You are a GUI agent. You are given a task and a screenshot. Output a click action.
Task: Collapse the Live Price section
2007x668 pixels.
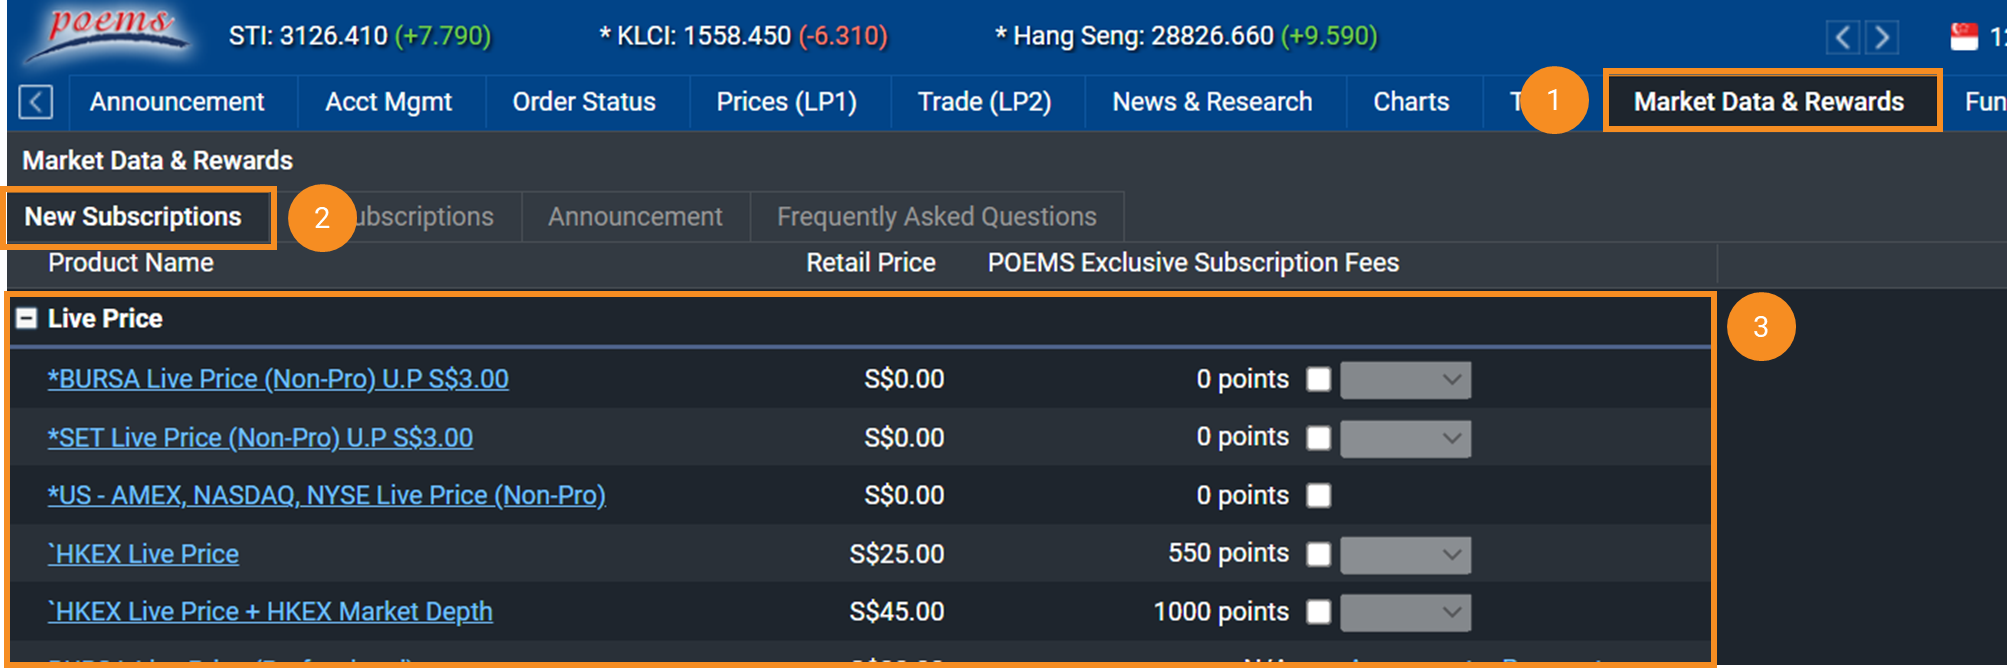pyautogui.click(x=27, y=319)
